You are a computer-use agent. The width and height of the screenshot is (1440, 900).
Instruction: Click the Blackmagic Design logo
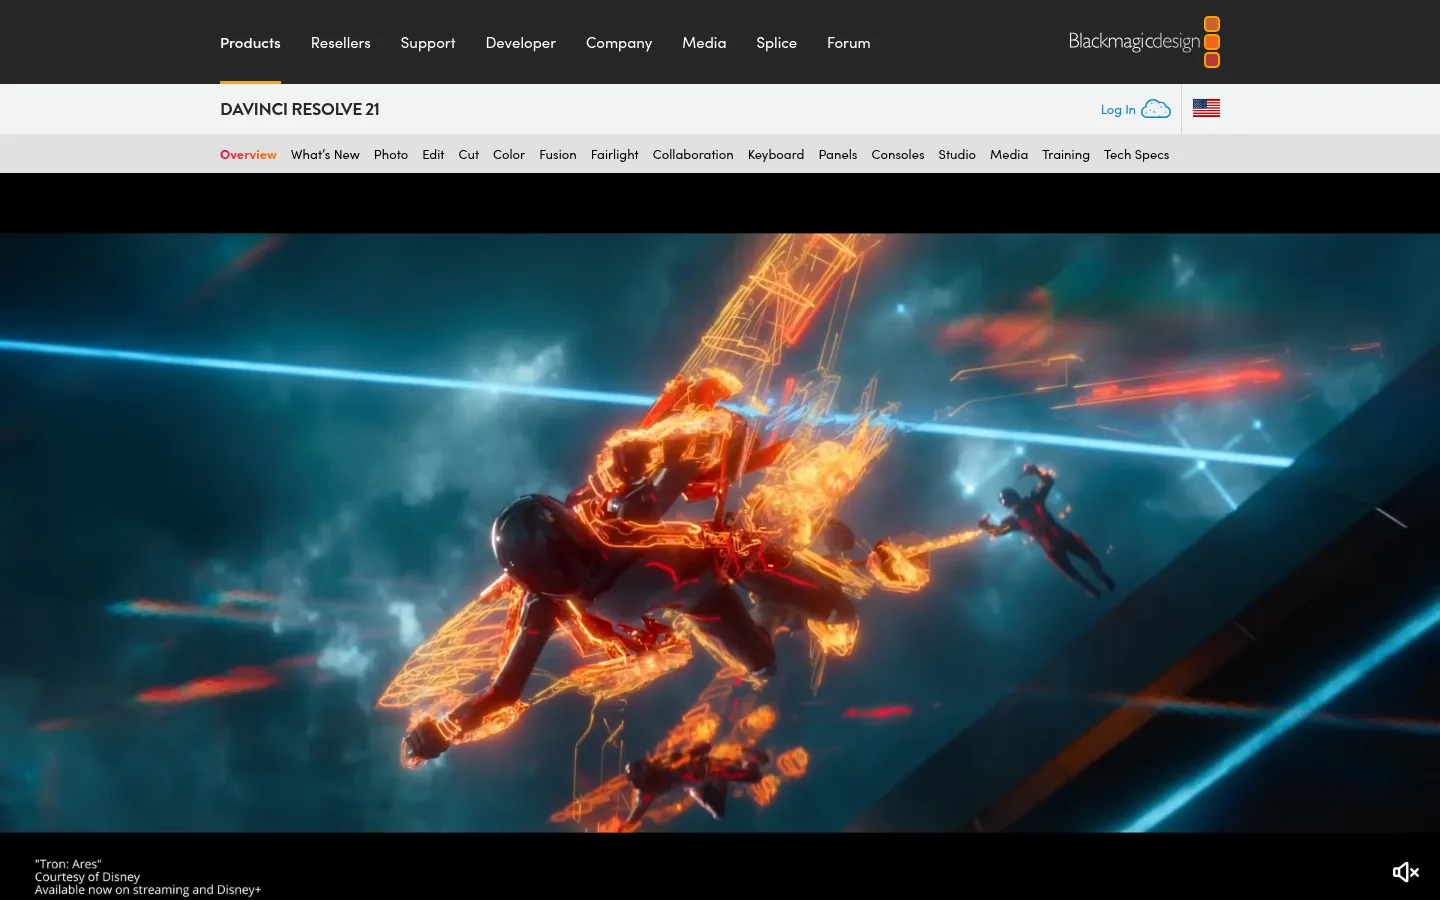pyautogui.click(x=1144, y=42)
